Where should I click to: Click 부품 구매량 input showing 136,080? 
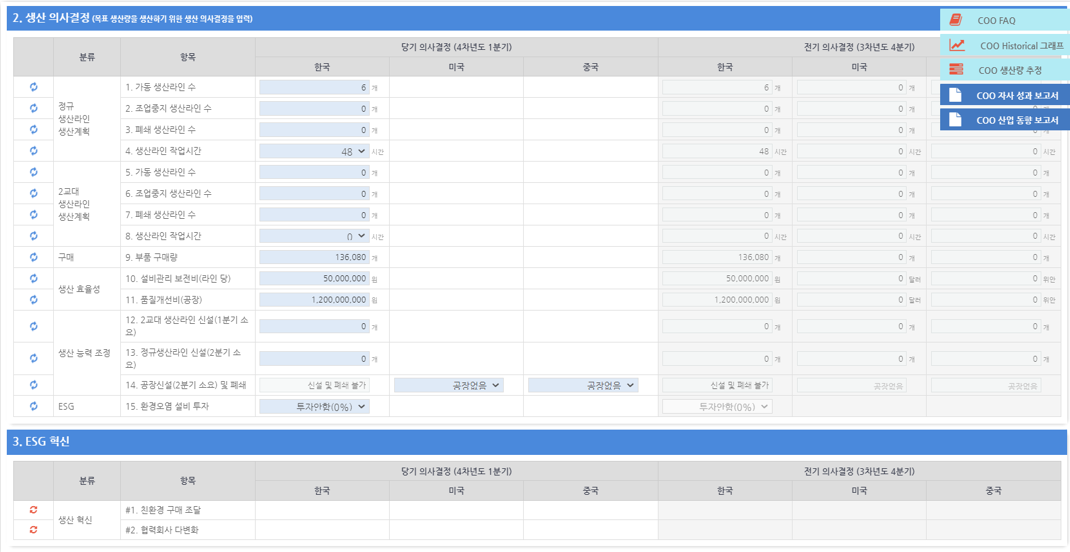tap(314, 257)
